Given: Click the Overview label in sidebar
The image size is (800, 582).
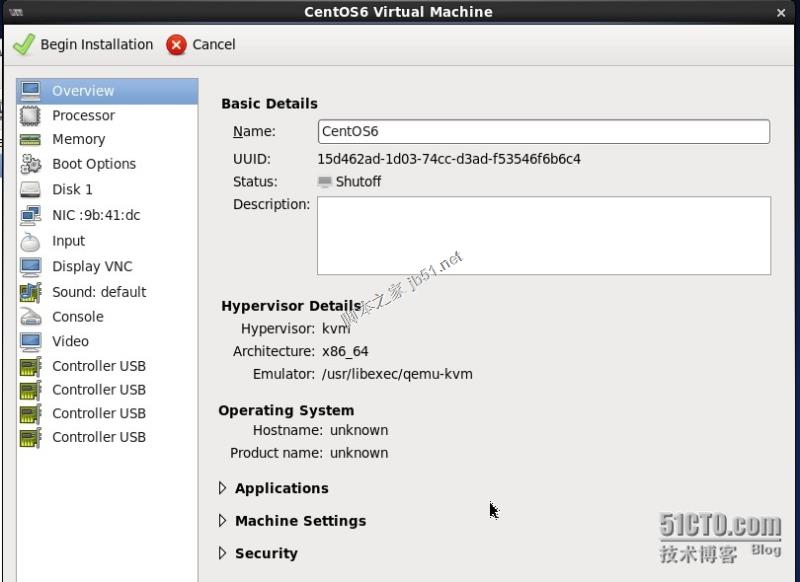Looking at the screenshot, I should coord(83,91).
